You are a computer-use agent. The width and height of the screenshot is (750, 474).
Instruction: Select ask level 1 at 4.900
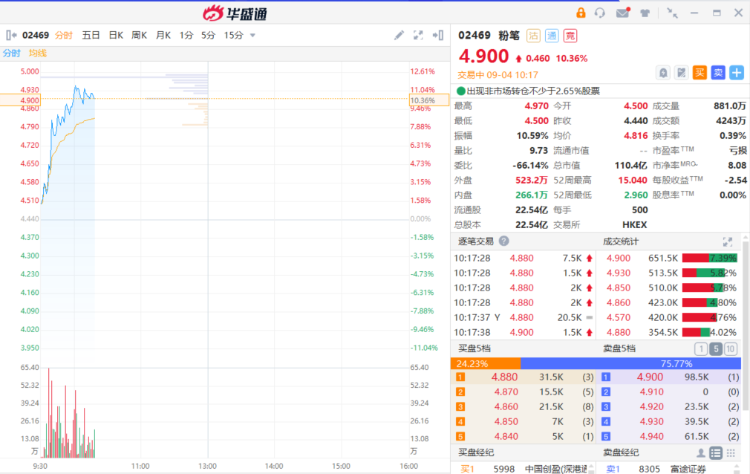coord(669,377)
